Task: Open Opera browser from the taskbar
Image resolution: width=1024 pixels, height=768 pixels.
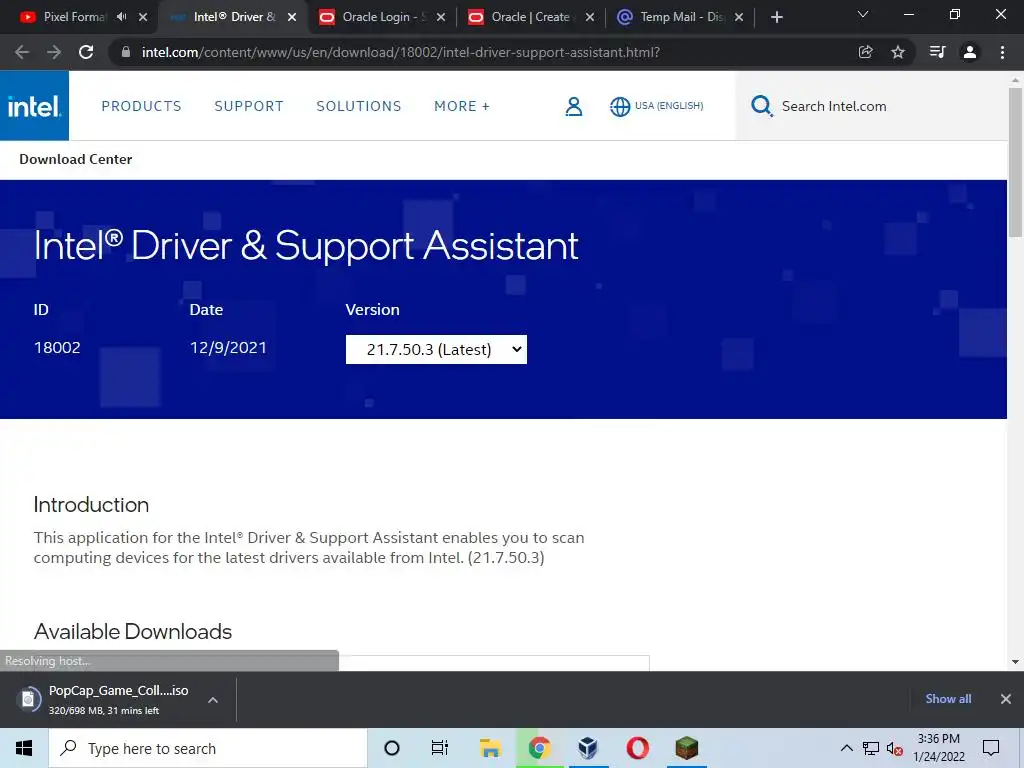Action: (x=637, y=748)
